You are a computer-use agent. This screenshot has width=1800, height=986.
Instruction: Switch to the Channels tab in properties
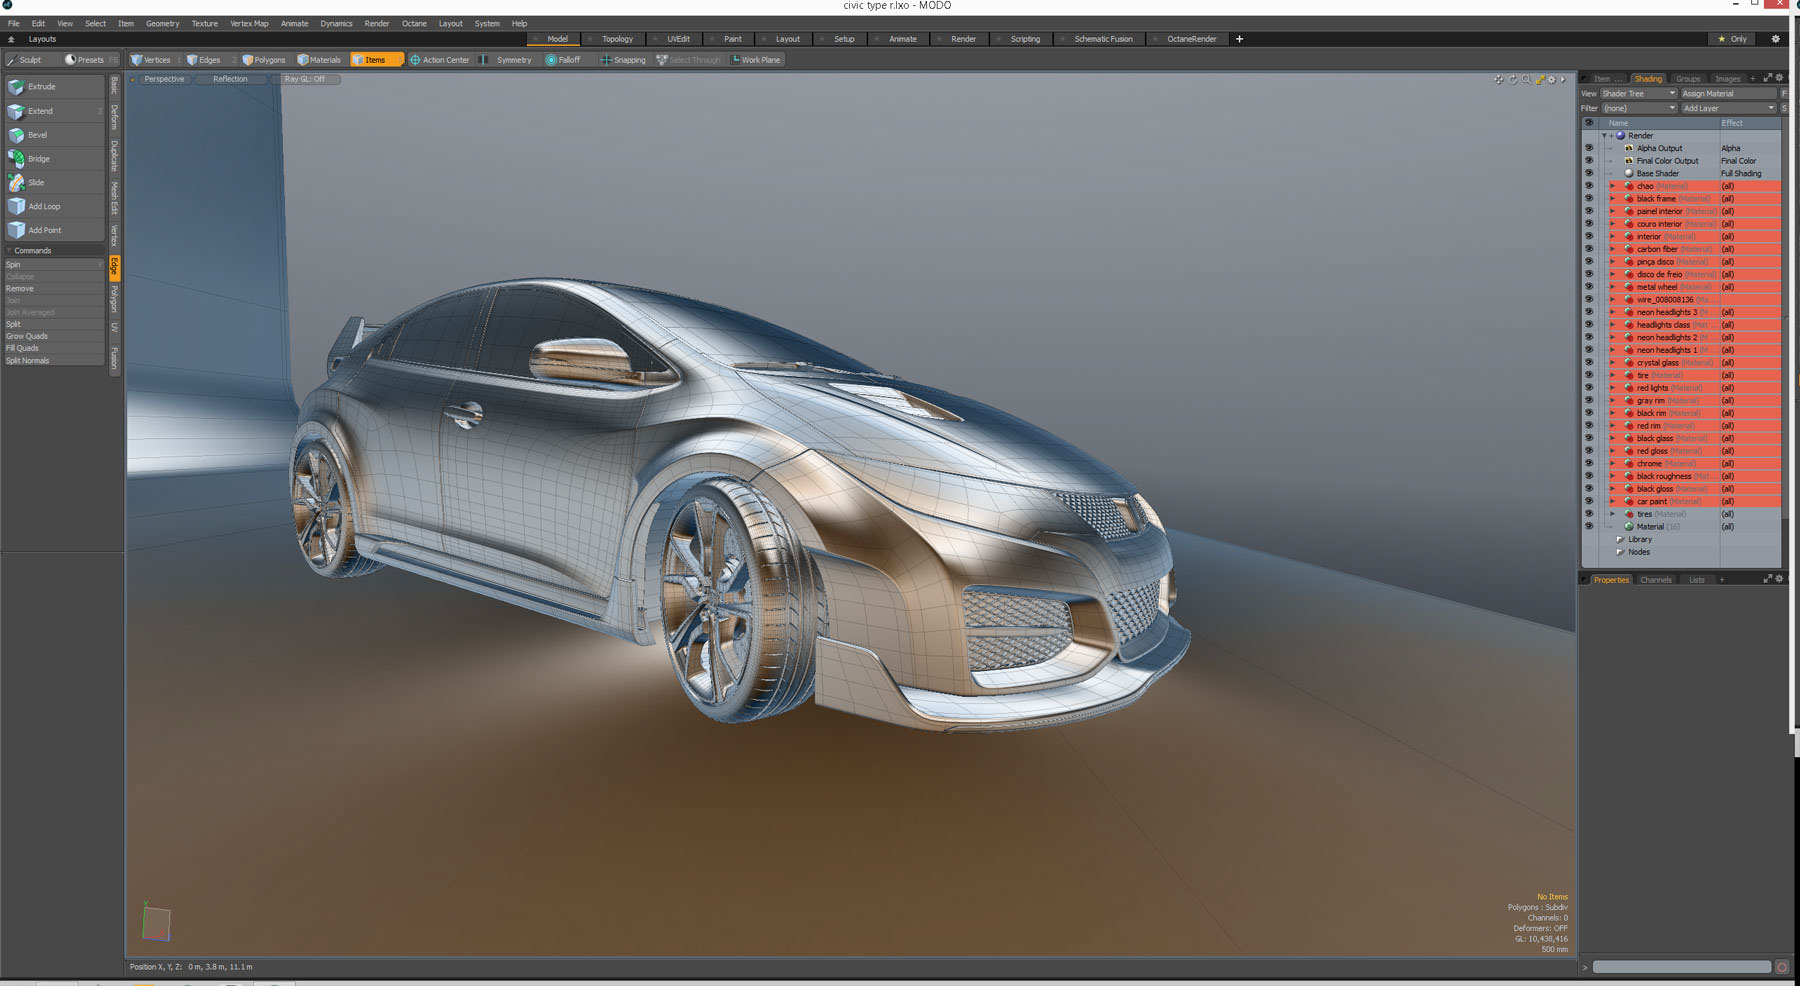1656,579
